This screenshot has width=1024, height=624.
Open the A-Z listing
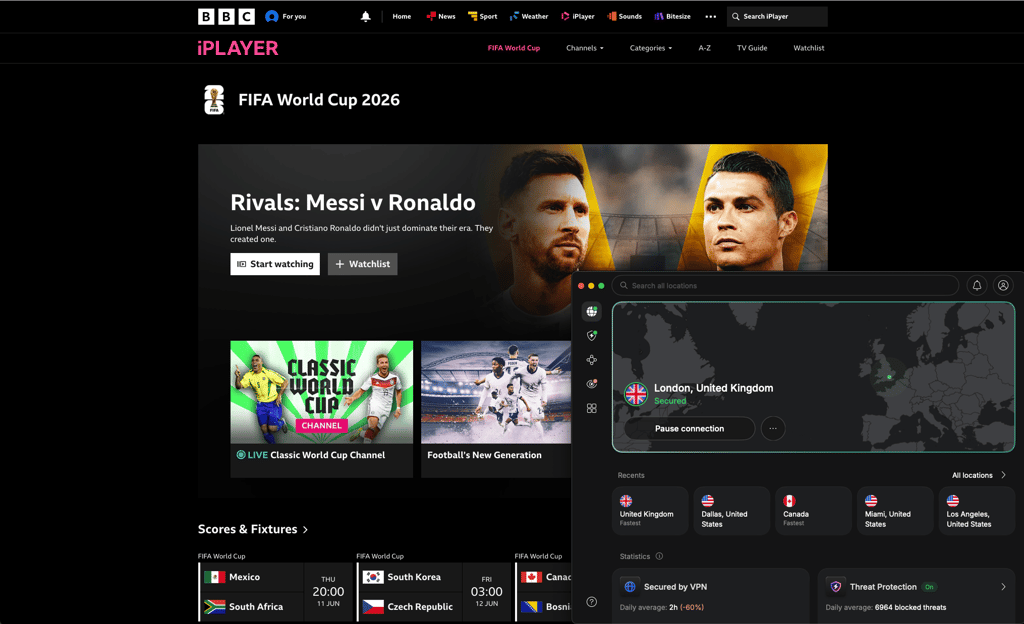coord(705,48)
